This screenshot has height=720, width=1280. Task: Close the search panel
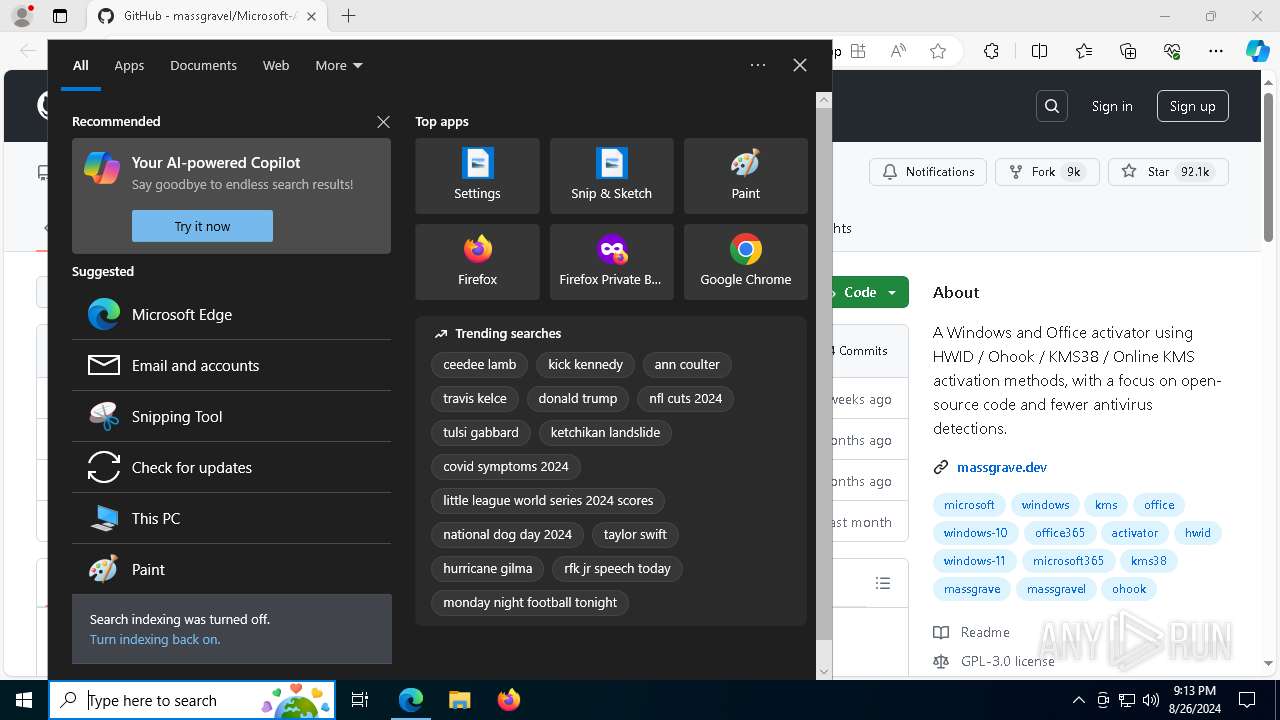pos(800,65)
